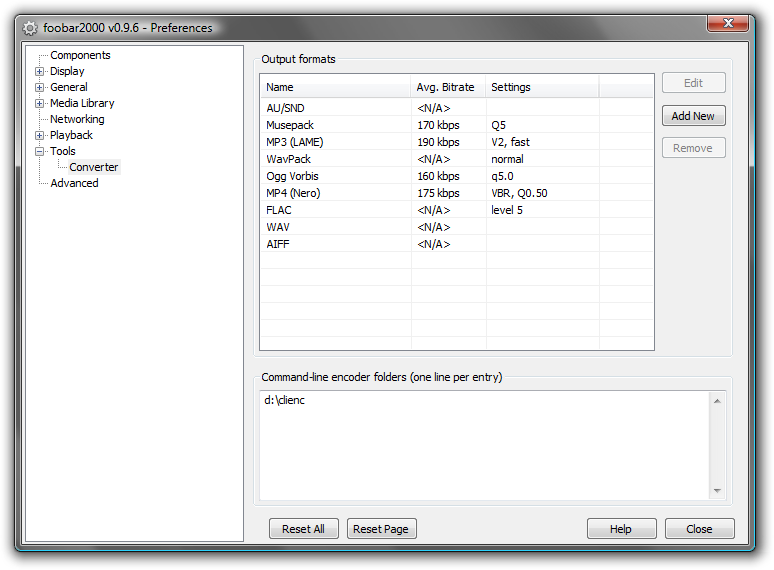774x570 pixels.
Task: Click the encoder folders scrollbar down arrow
Action: [x=717, y=491]
